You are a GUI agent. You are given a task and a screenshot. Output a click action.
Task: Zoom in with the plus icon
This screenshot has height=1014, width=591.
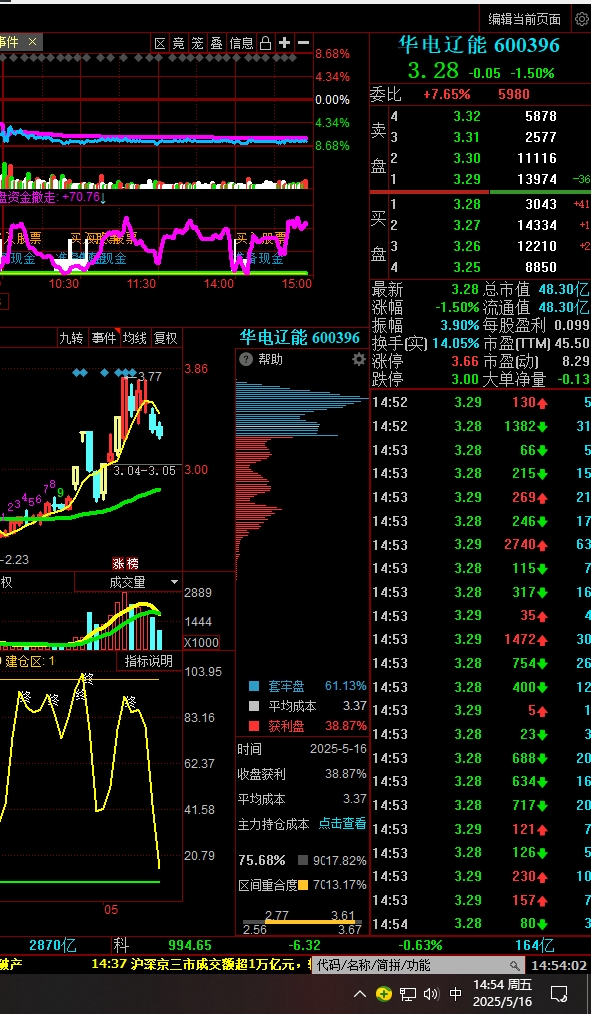[284, 43]
